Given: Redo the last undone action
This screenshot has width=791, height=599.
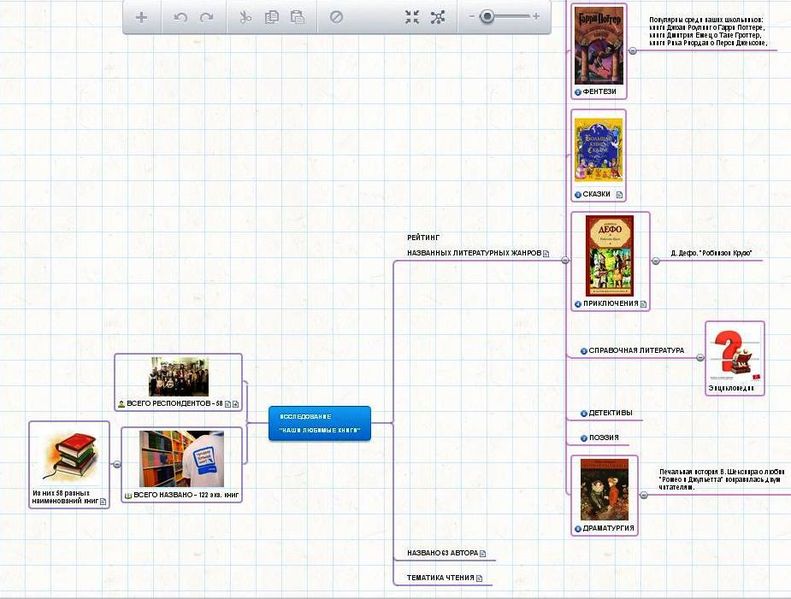Looking at the screenshot, I should tap(206, 18).
